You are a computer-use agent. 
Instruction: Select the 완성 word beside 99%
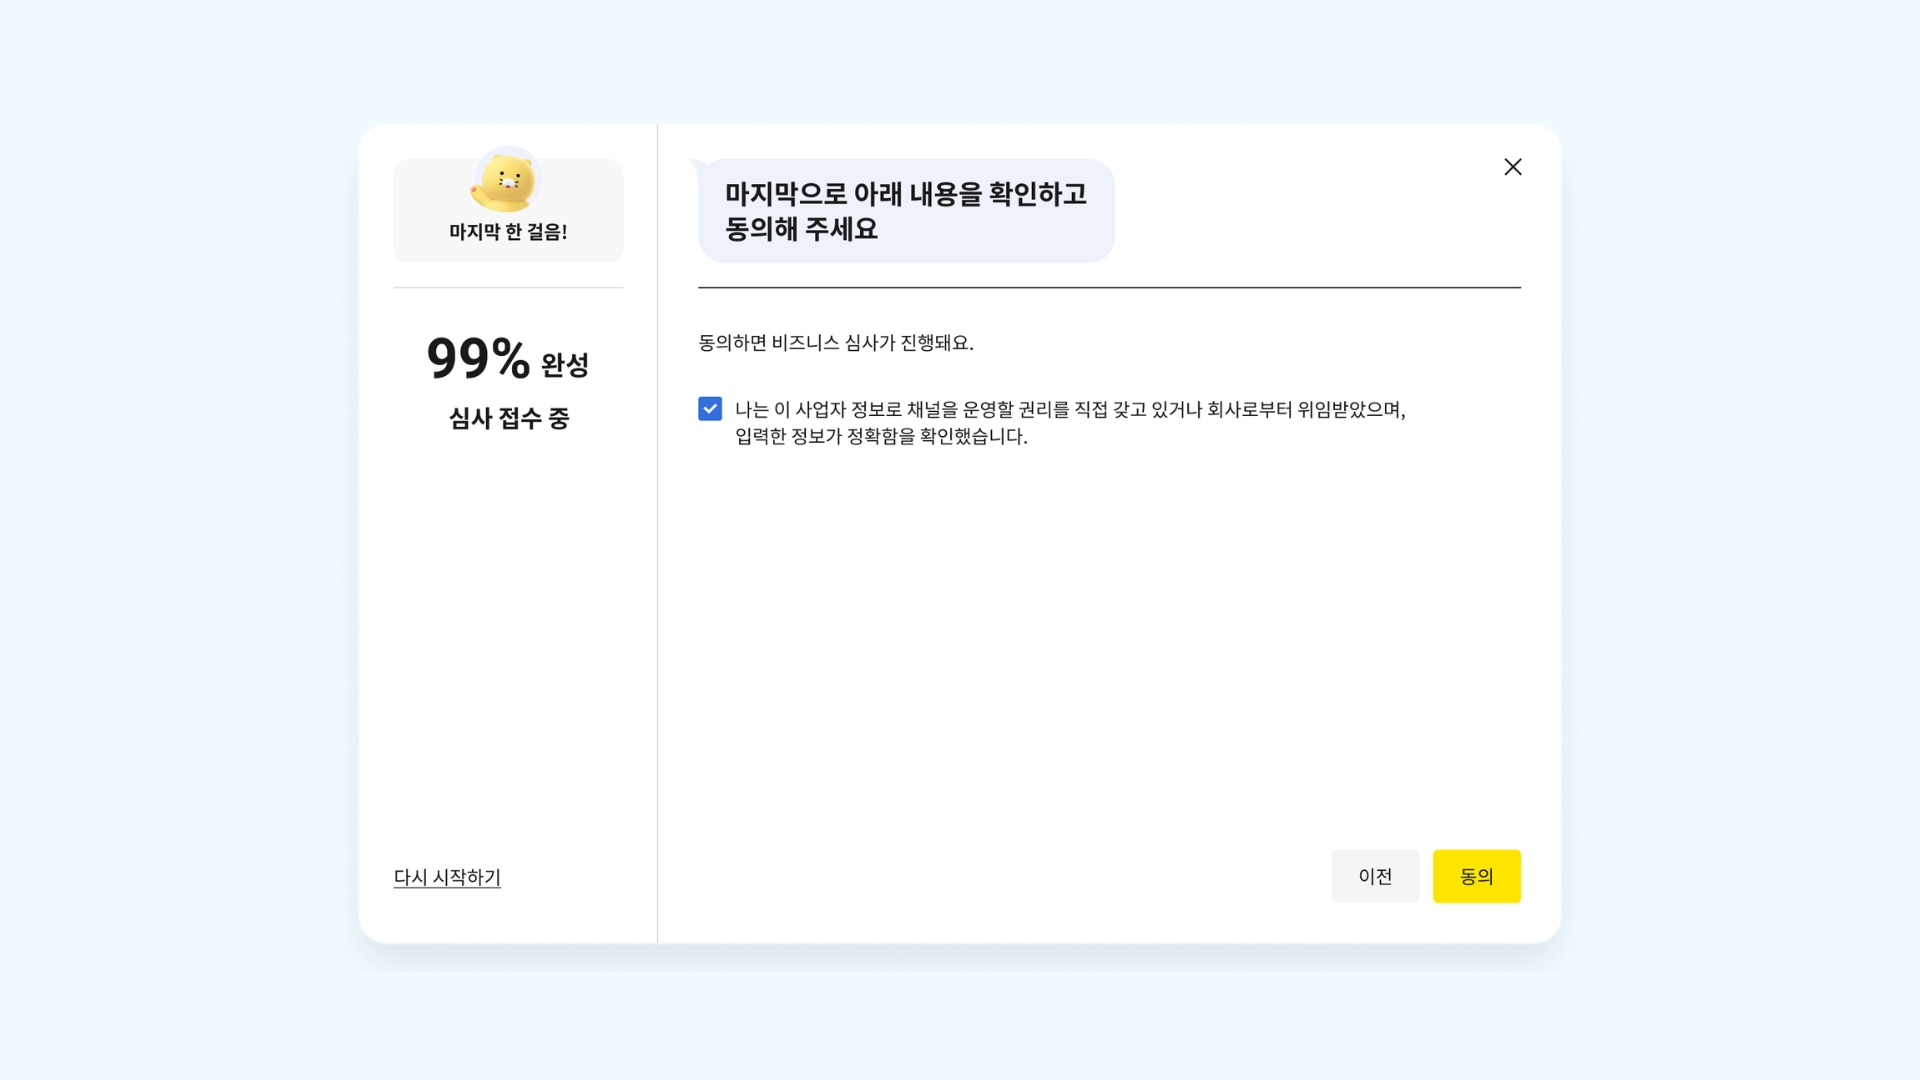coord(565,365)
